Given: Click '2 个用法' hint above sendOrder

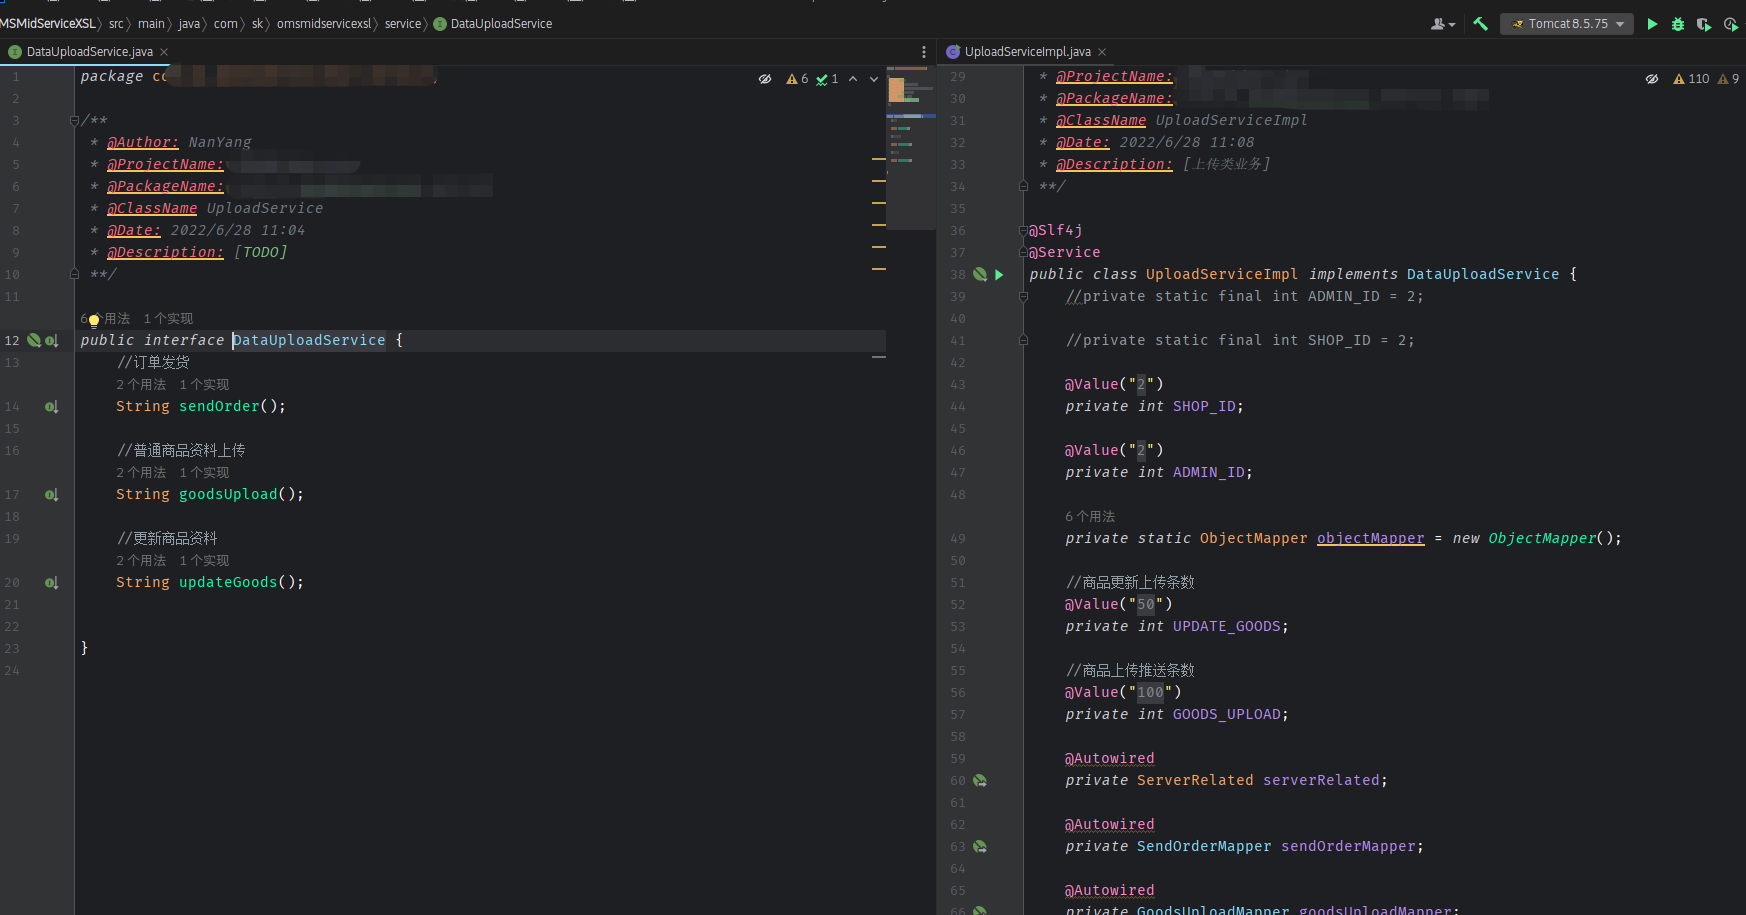Looking at the screenshot, I should point(141,385).
